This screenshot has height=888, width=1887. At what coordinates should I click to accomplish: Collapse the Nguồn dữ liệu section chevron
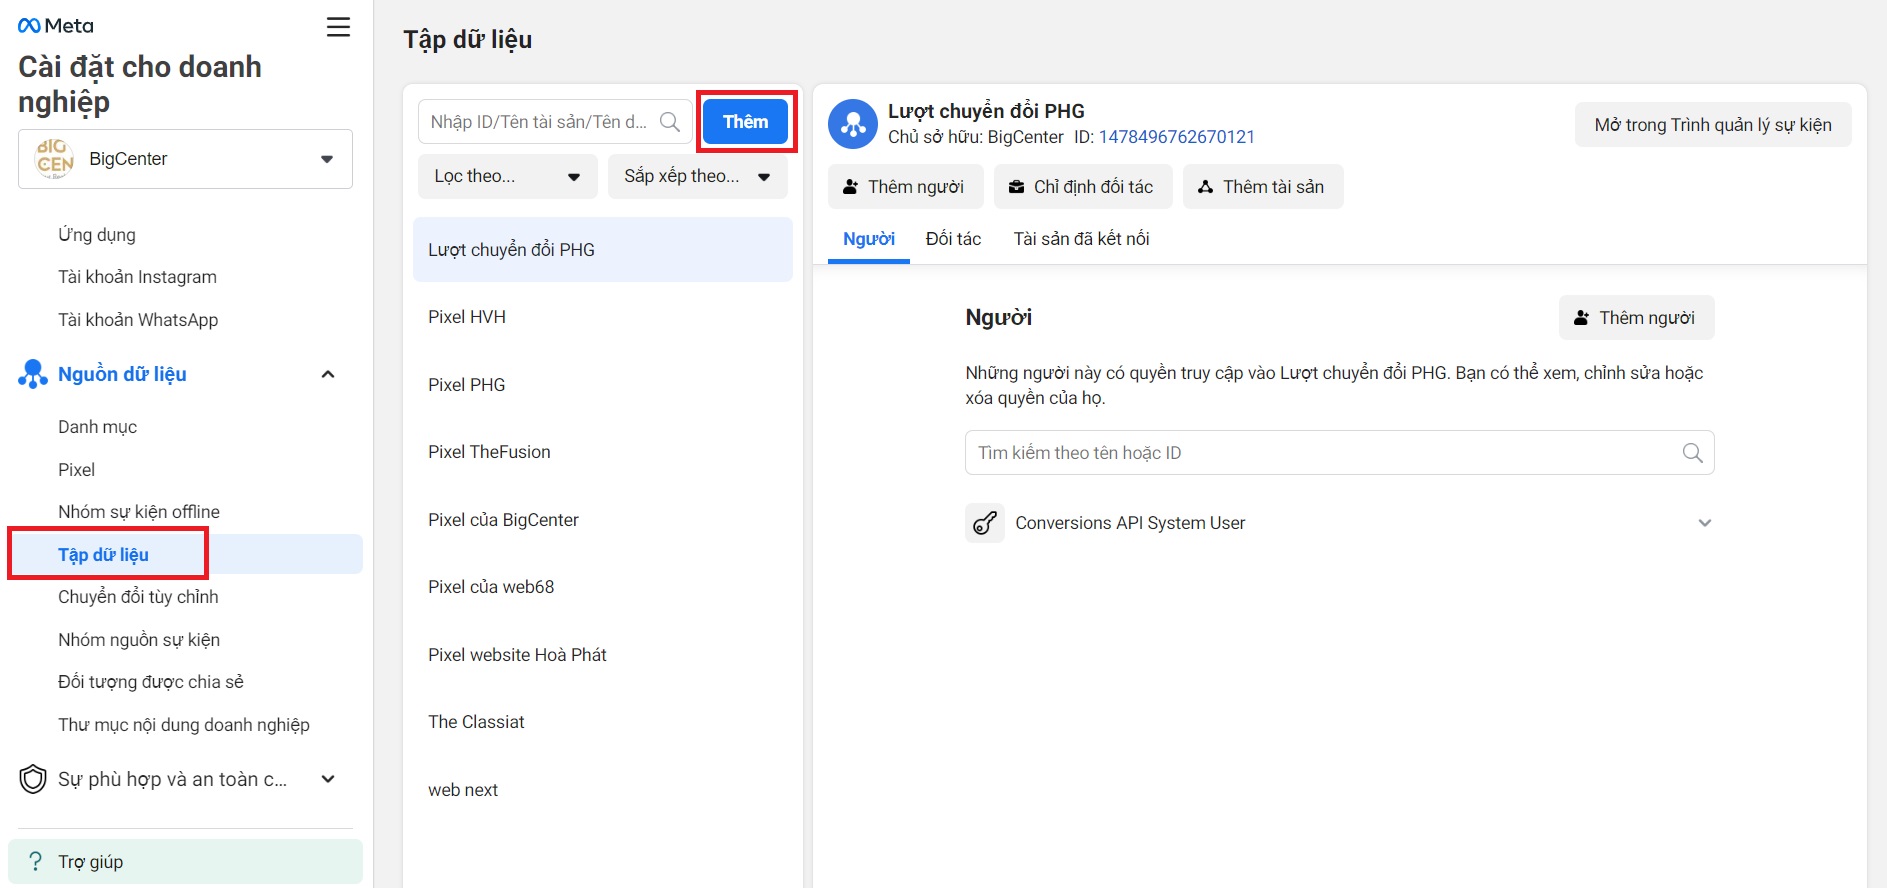(x=328, y=374)
